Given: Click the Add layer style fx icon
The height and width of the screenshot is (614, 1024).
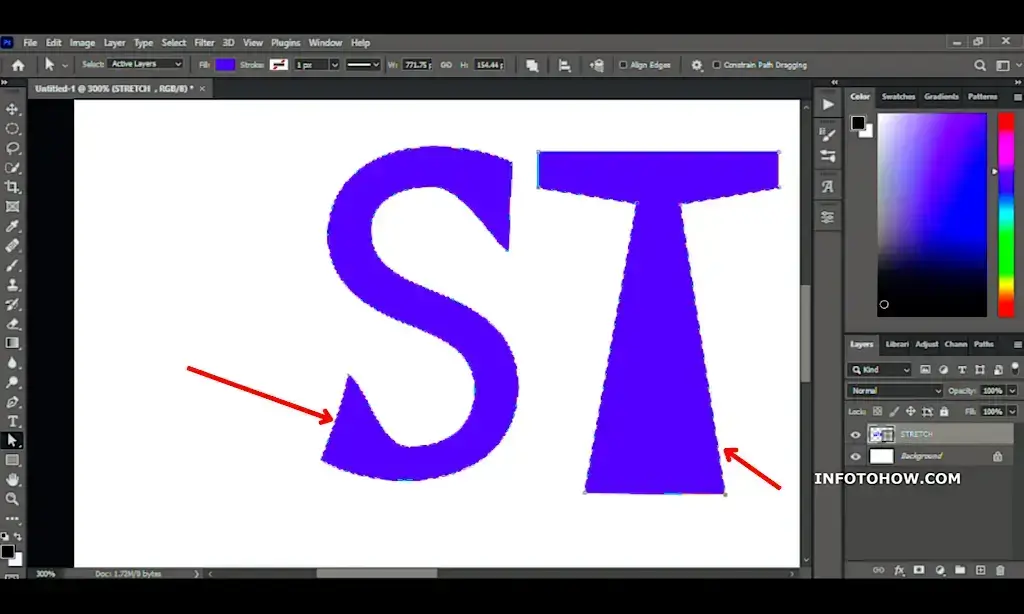Looking at the screenshot, I should click(x=899, y=570).
